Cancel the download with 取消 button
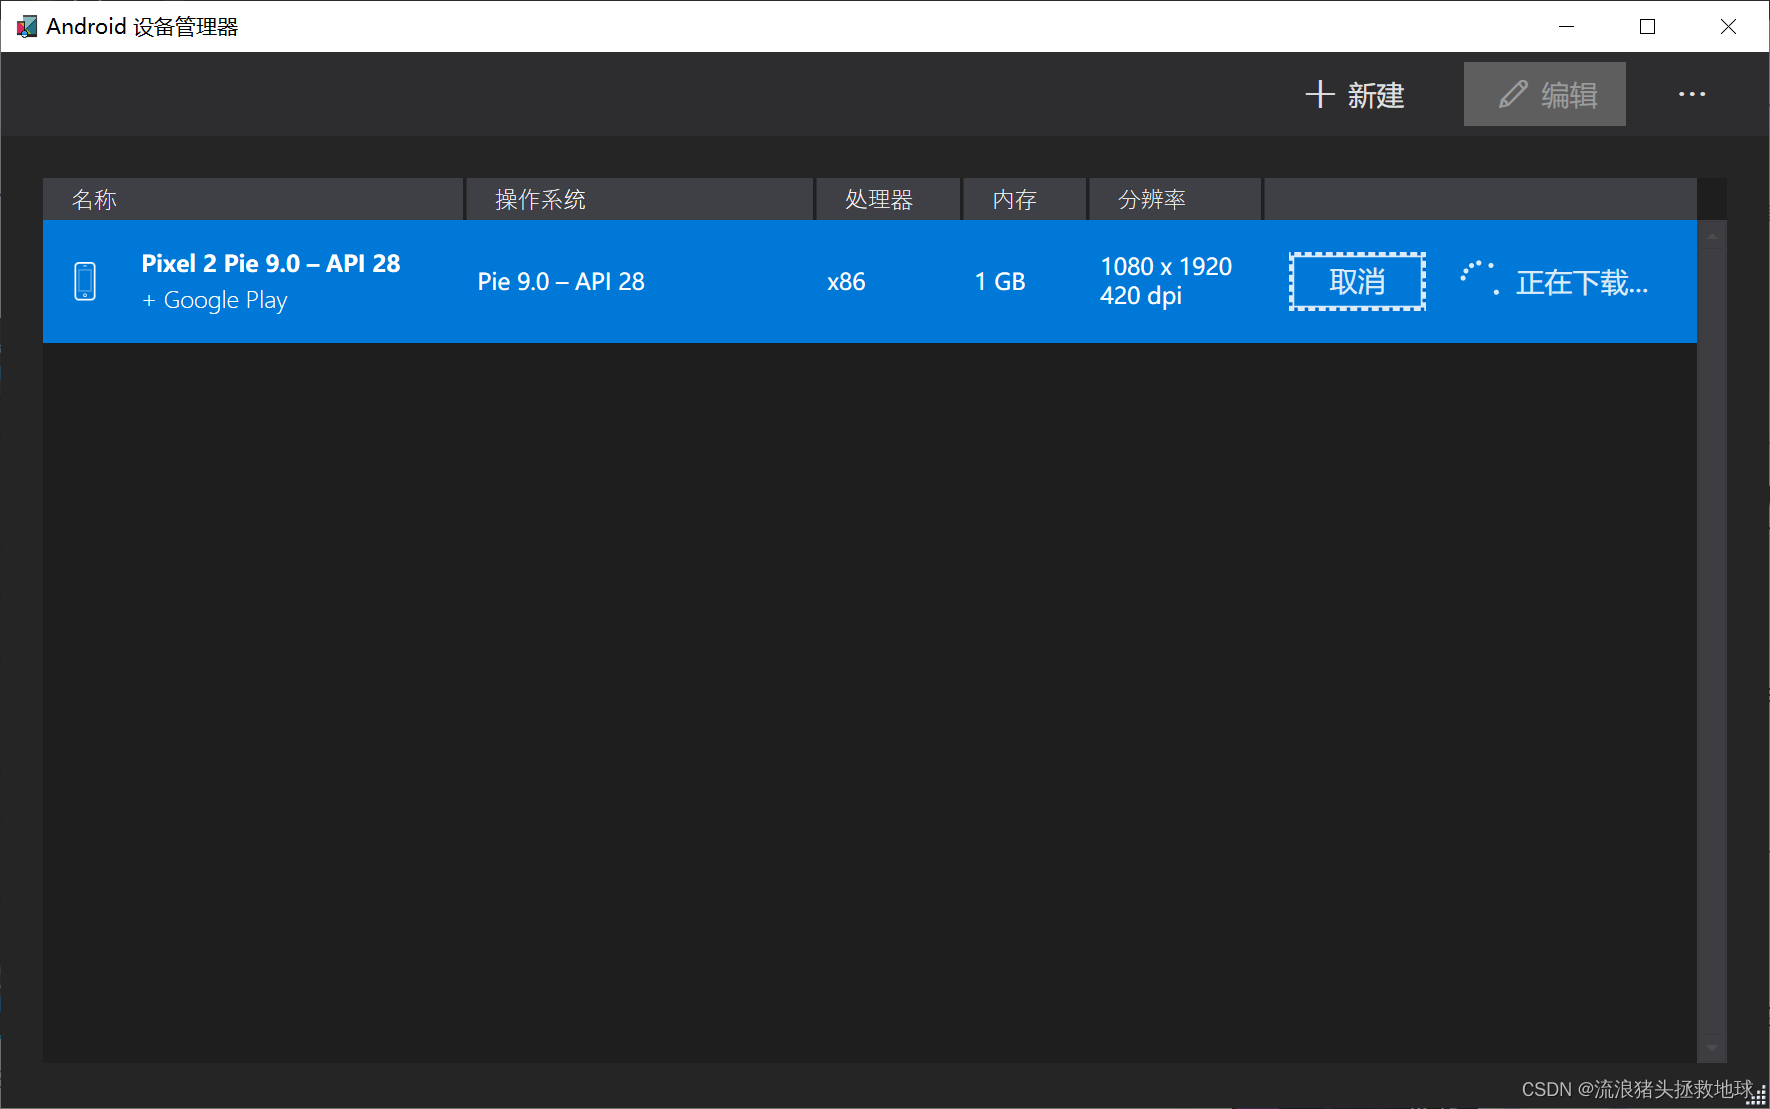Screen dimensions: 1770x1109 pos(1357,282)
